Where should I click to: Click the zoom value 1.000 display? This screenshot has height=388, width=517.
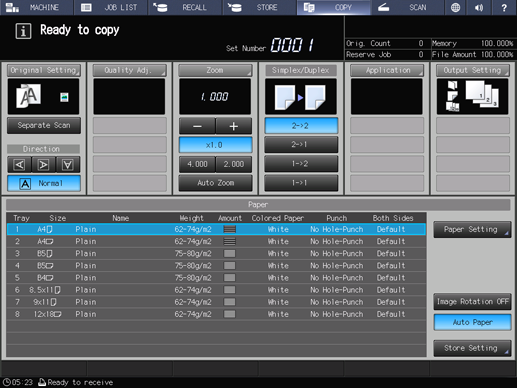pos(215,97)
